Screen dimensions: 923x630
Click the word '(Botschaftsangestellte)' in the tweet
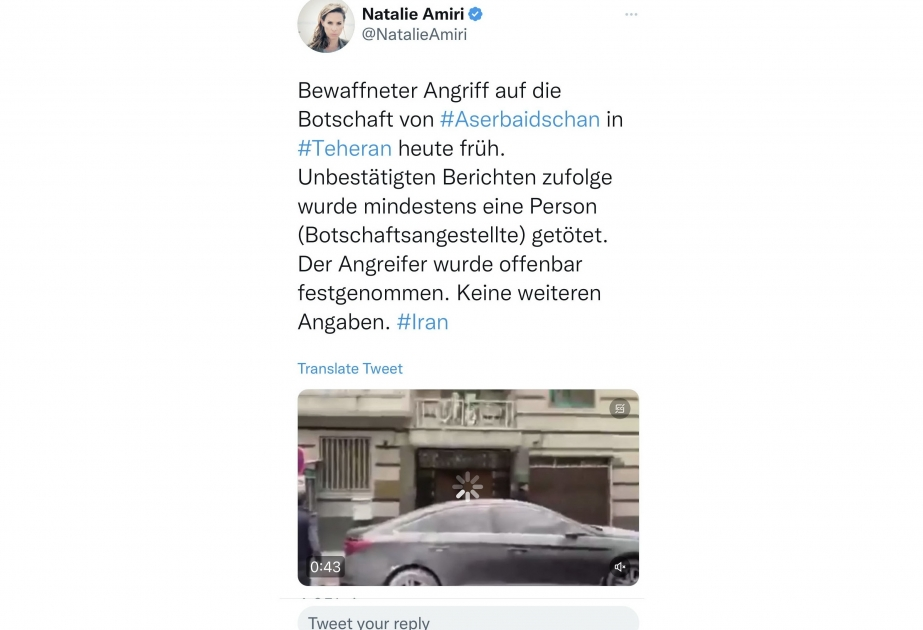pos(411,235)
